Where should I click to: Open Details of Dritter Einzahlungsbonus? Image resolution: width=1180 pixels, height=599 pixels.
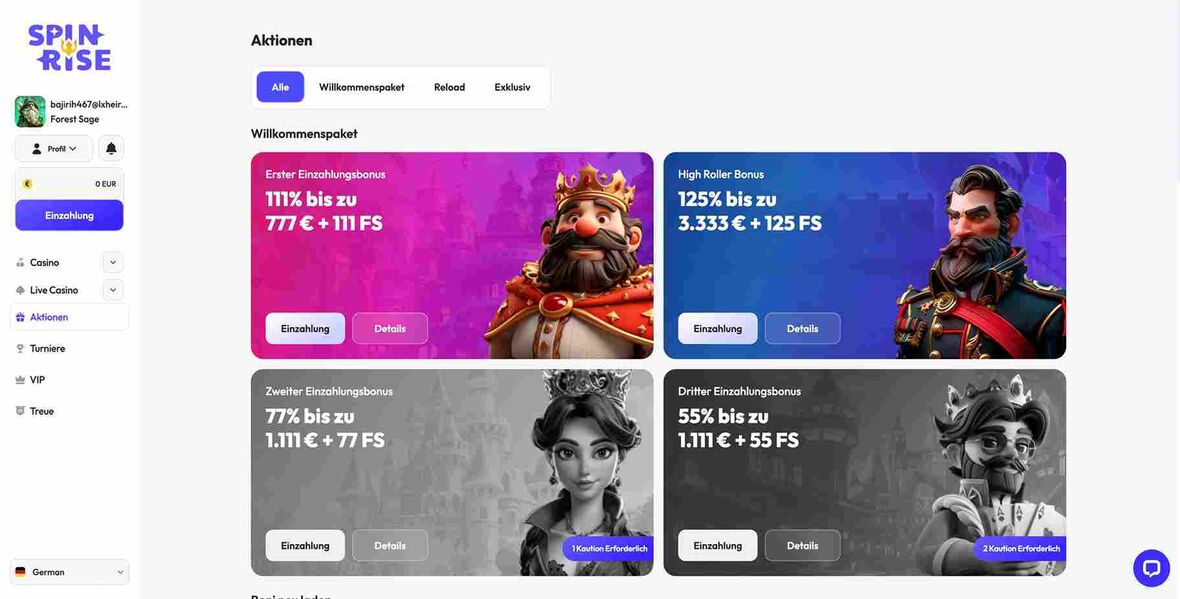(x=802, y=546)
